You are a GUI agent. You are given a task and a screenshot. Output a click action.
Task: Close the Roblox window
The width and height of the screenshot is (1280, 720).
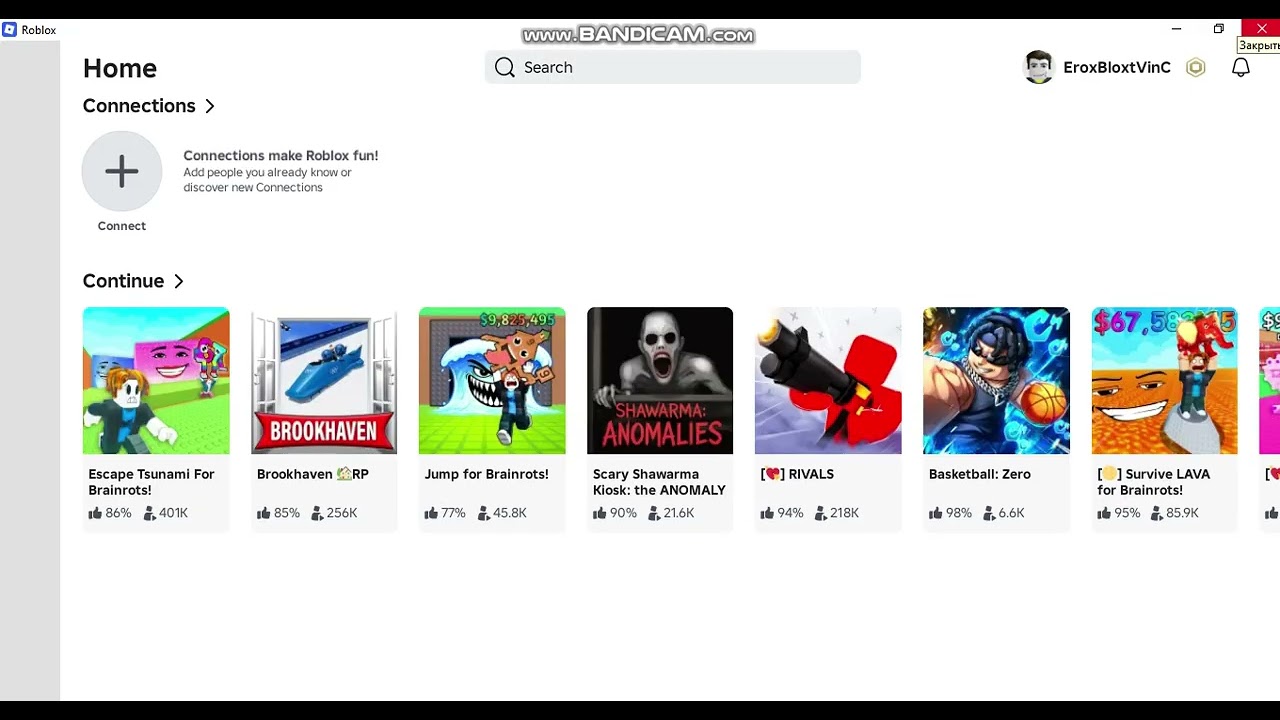point(1261,29)
